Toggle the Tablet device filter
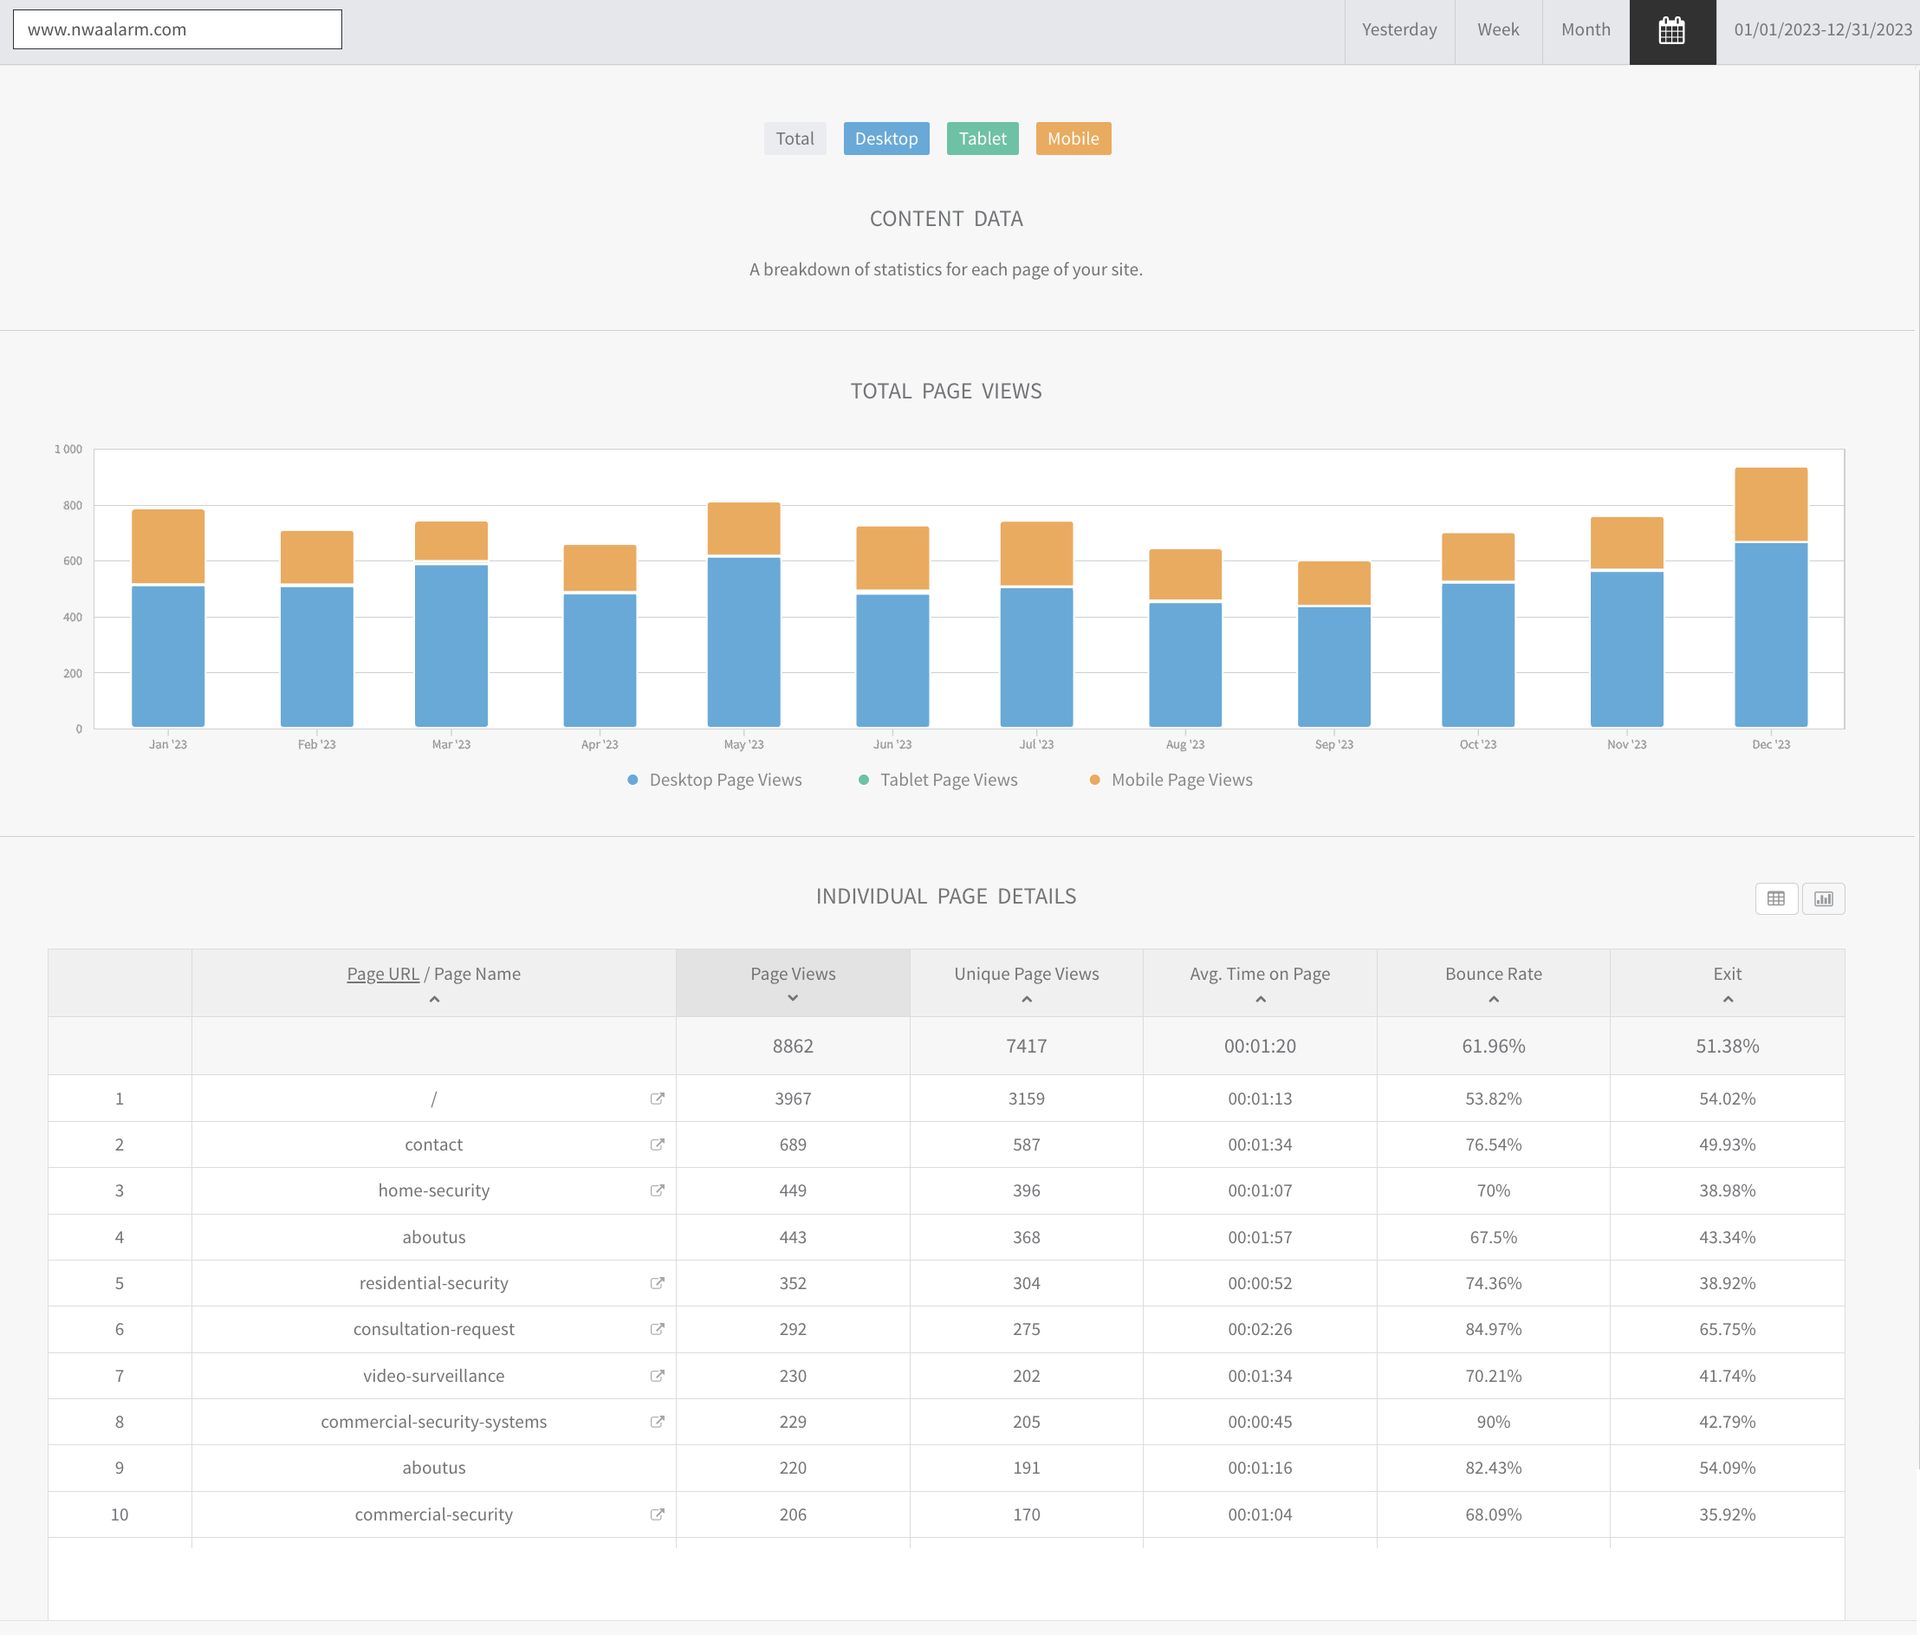The image size is (1920, 1646). [x=982, y=138]
